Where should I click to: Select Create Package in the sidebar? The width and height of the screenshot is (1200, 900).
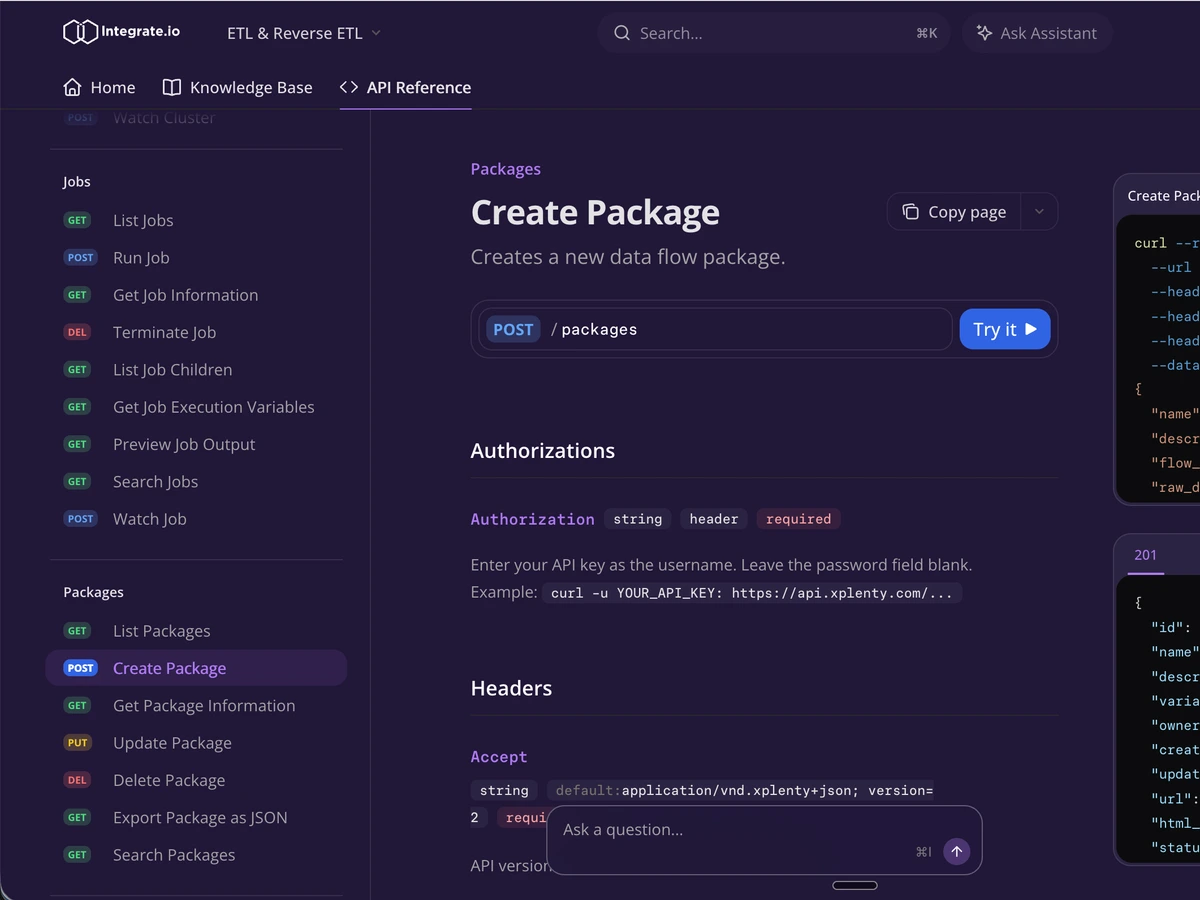pyautogui.click(x=196, y=668)
